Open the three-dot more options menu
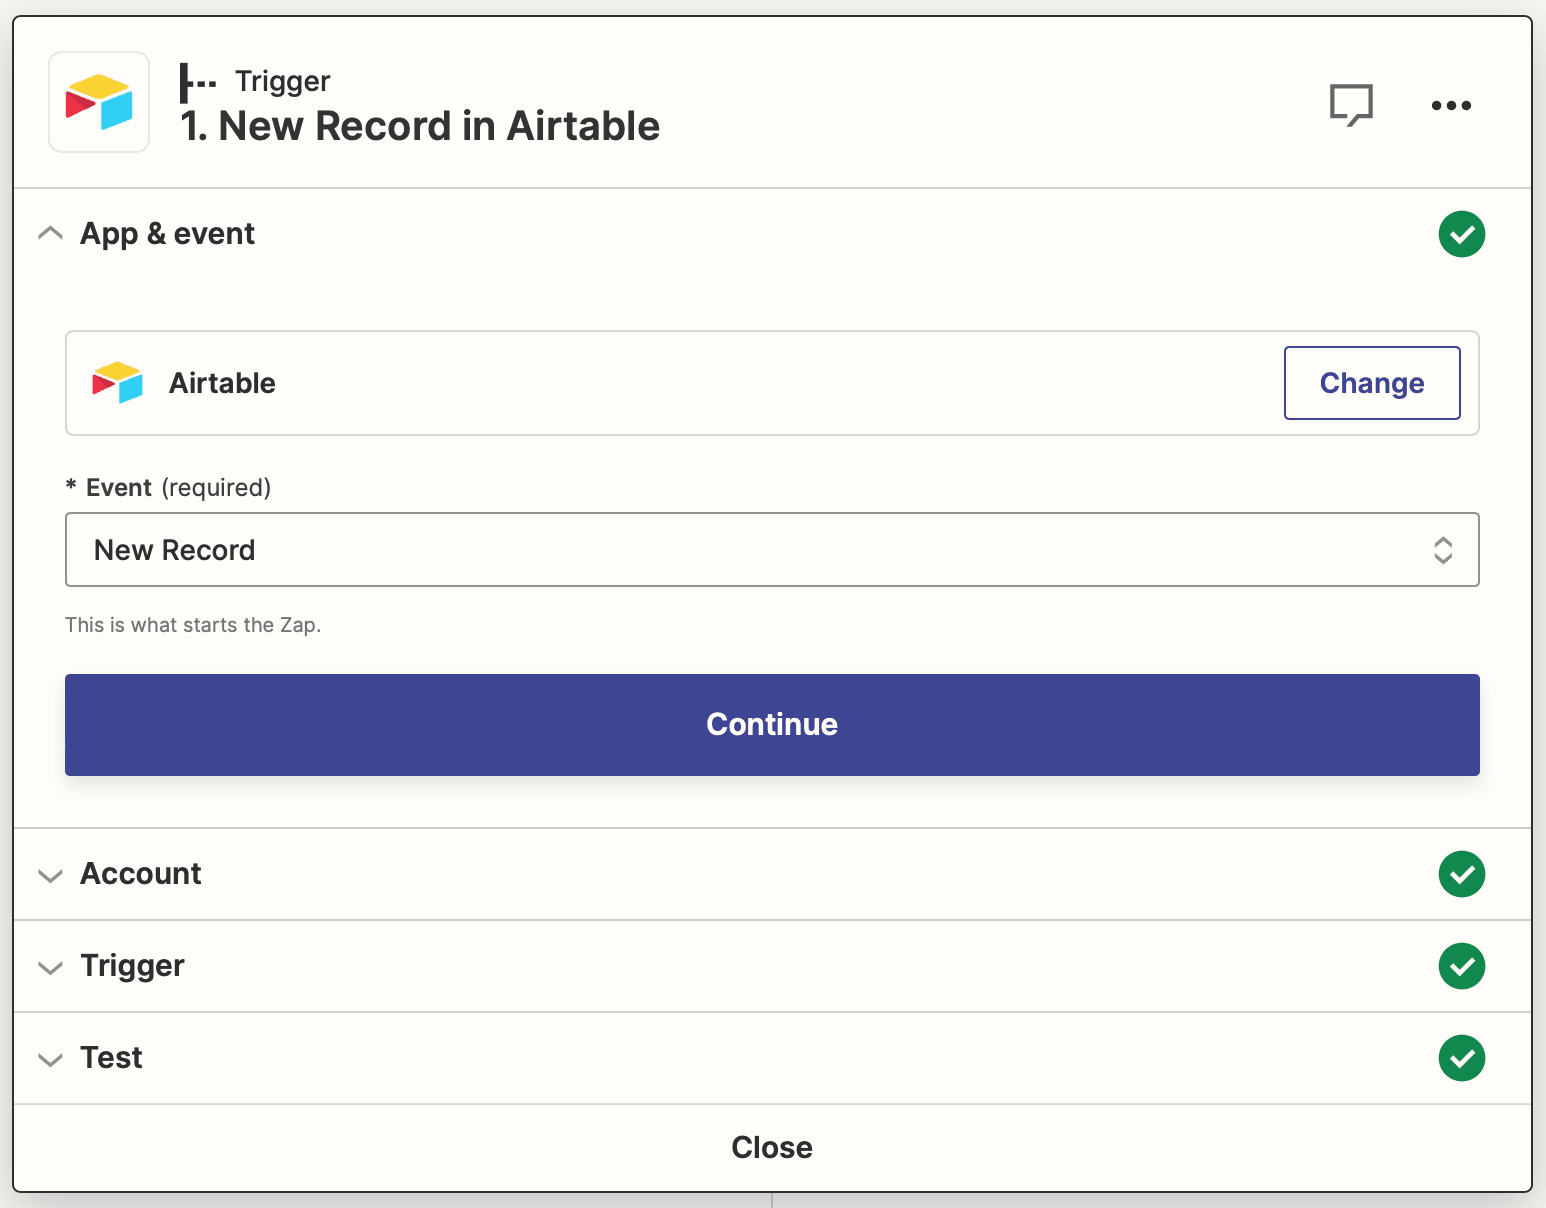This screenshot has width=1546, height=1208. [x=1450, y=105]
